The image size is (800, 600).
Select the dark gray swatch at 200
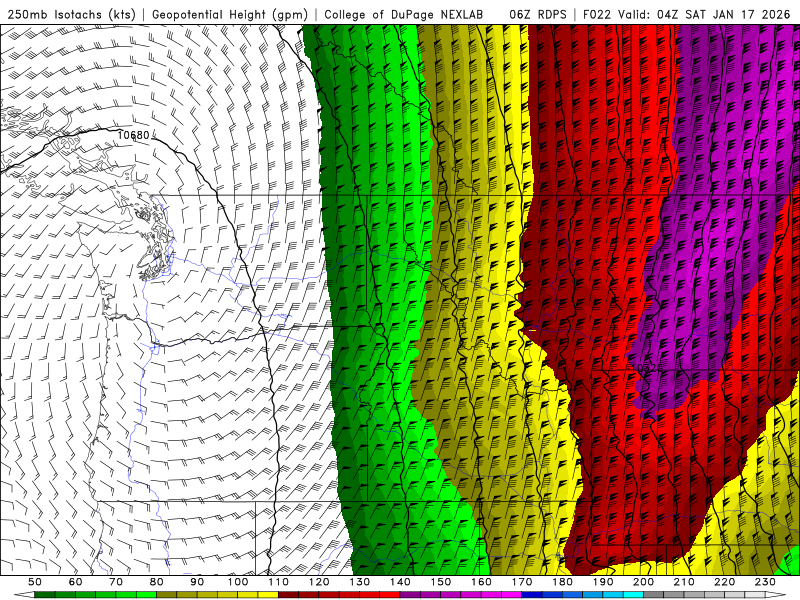pyautogui.click(x=654, y=594)
